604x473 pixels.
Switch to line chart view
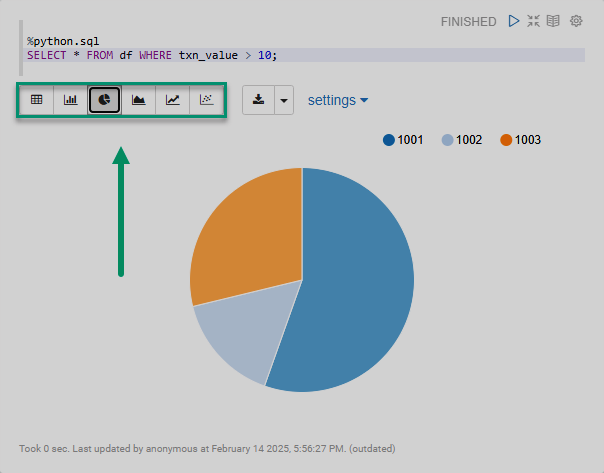tap(173, 100)
